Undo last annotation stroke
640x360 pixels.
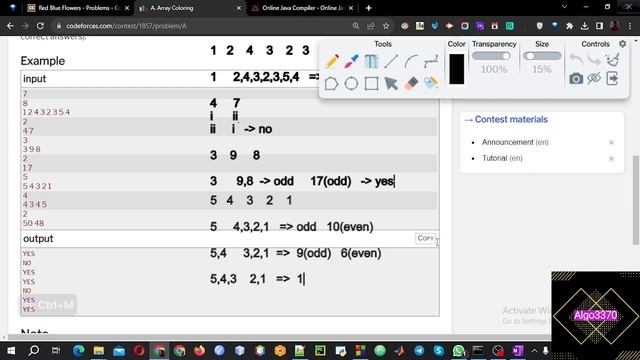576,60
